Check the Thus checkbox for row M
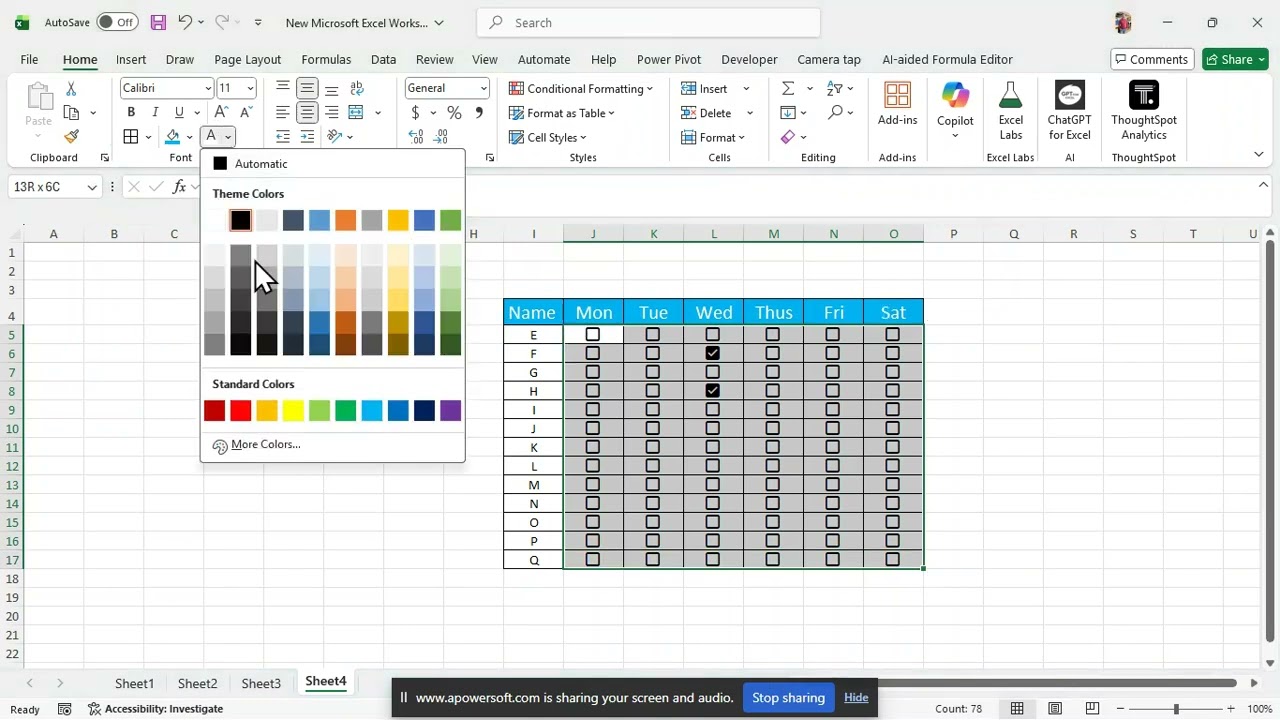Image resolution: width=1280 pixels, height=720 pixels. 773,485
